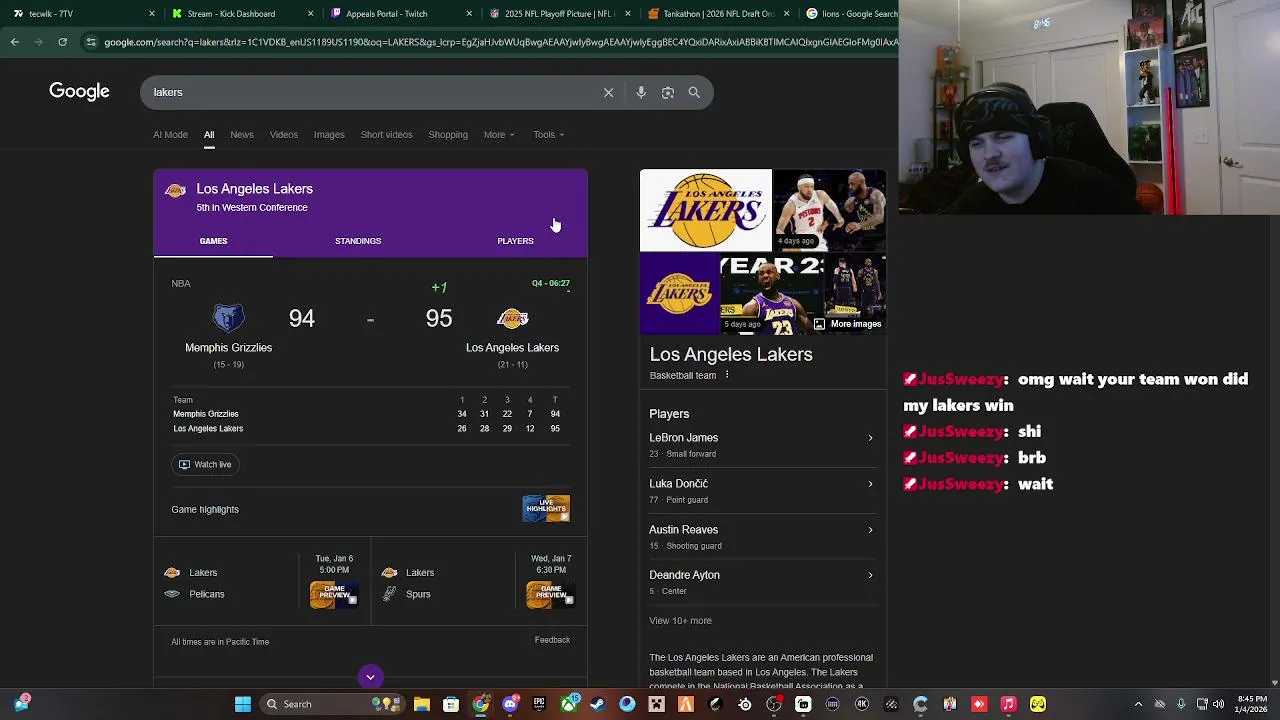The image size is (1280, 720).
Task: Open File Explorer from the taskbar
Action: click(x=422, y=704)
